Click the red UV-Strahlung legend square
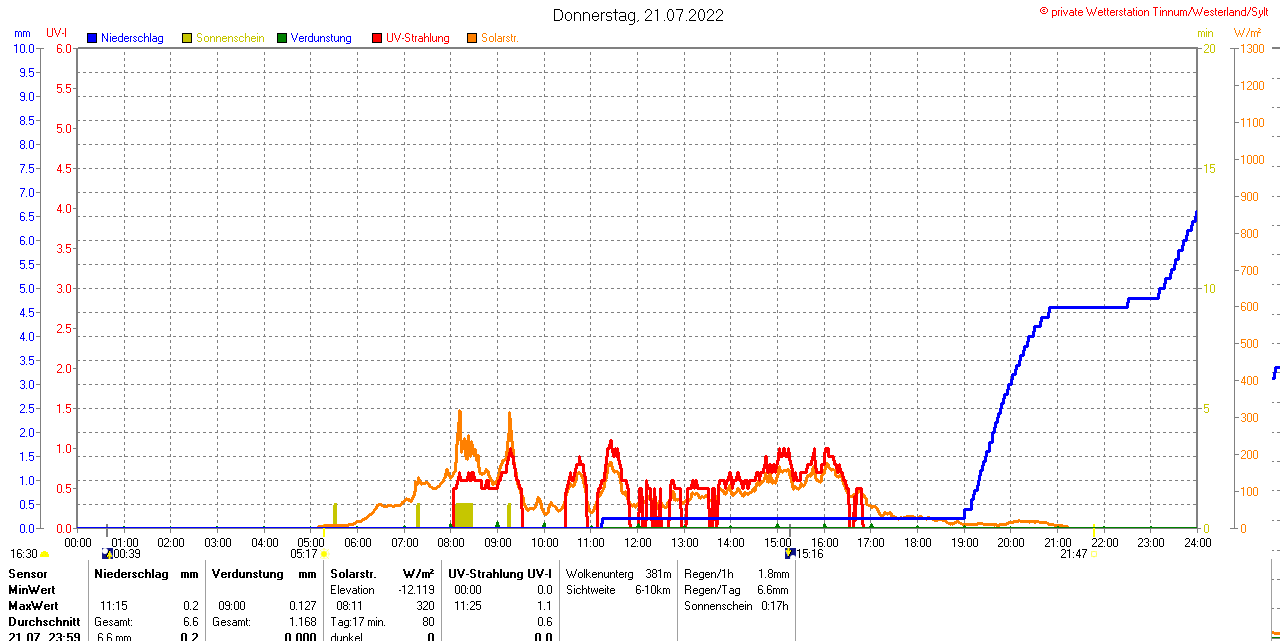Viewport: 1280px width, 641px height. [x=377, y=38]
